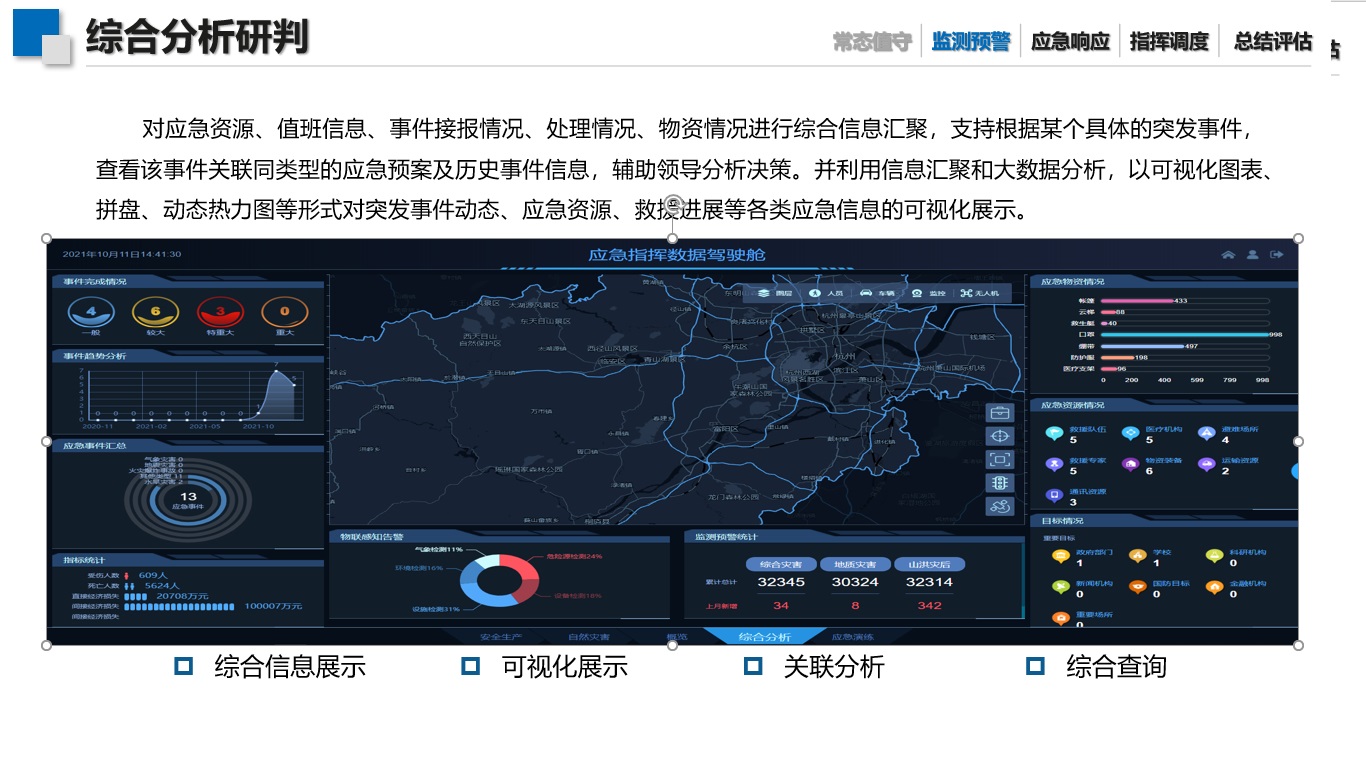
Task: Click the crosshair locate tool on map
Action: pos(1000,436)
